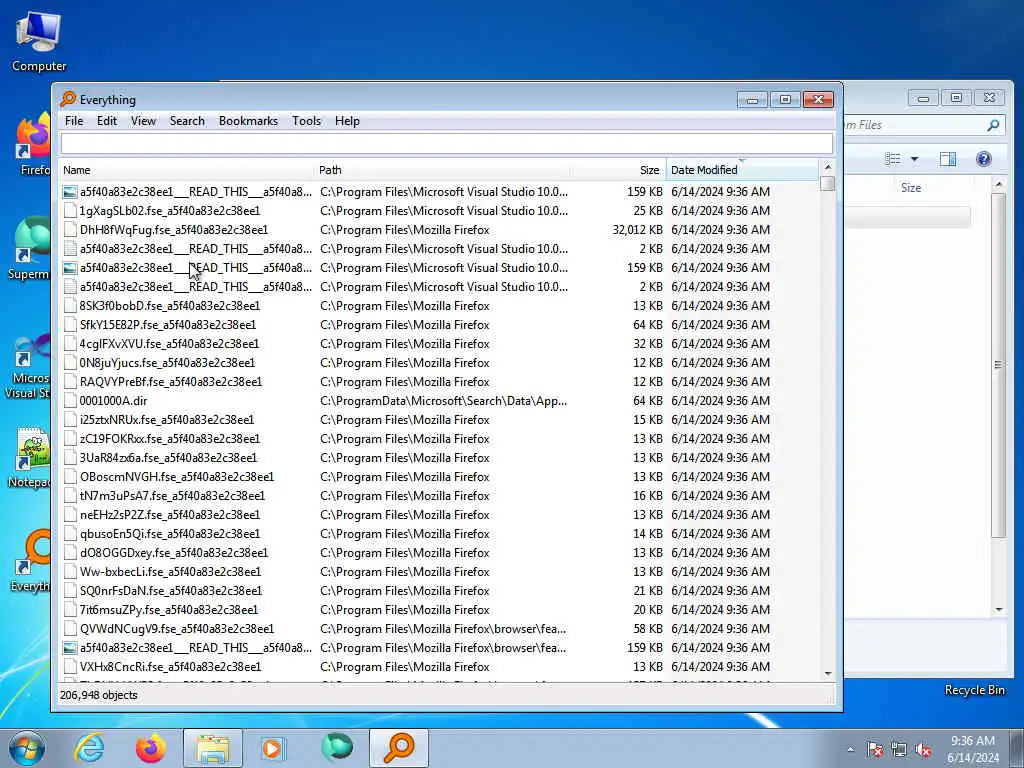The image size is (1024, 768).
Task: Click the muted volume tray icon
Action: click(923, 750)
